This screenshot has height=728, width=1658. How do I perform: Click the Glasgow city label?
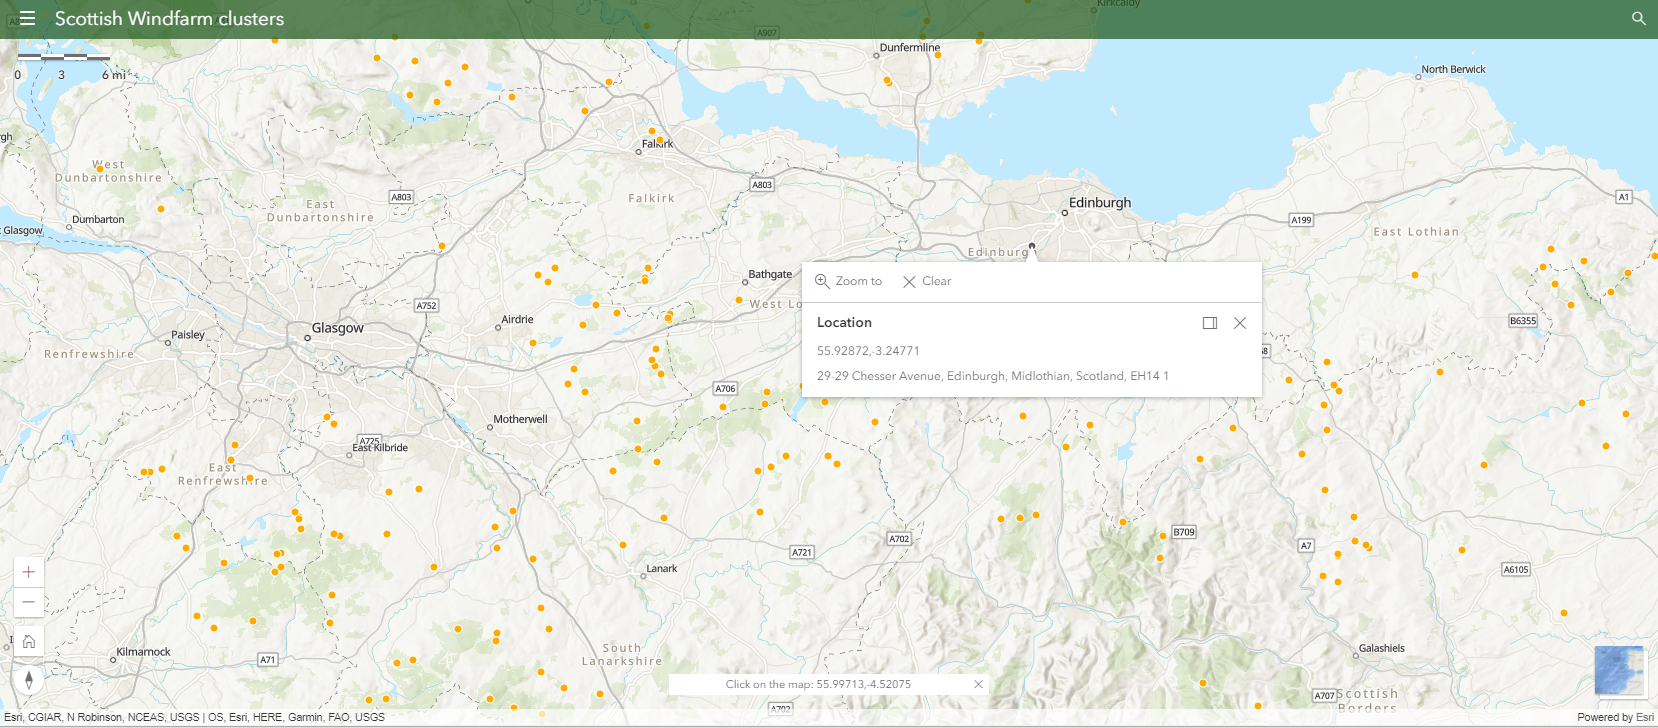(x=338, y=327)
